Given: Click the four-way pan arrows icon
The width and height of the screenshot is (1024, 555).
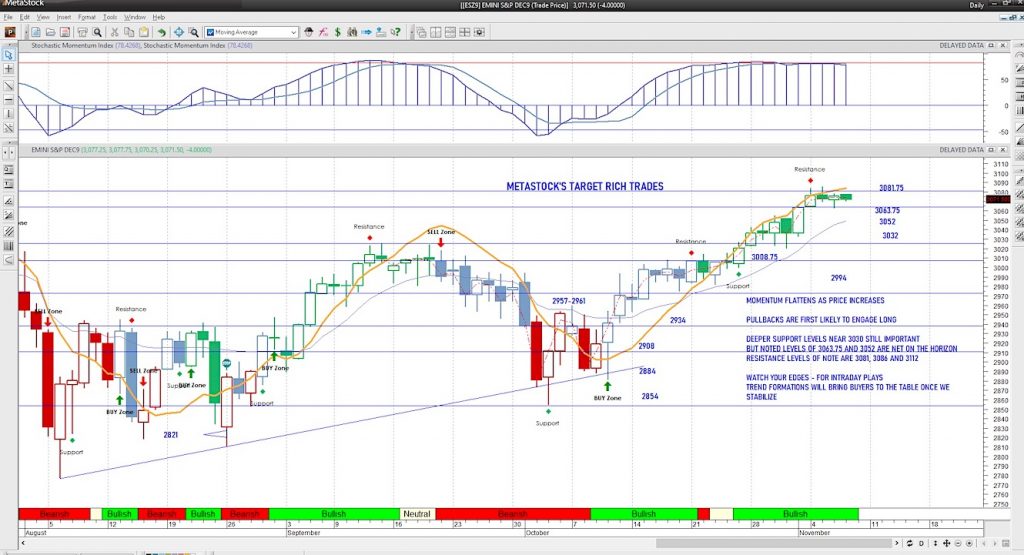Looking at the screenshot, I should click(x=947, y=543).
